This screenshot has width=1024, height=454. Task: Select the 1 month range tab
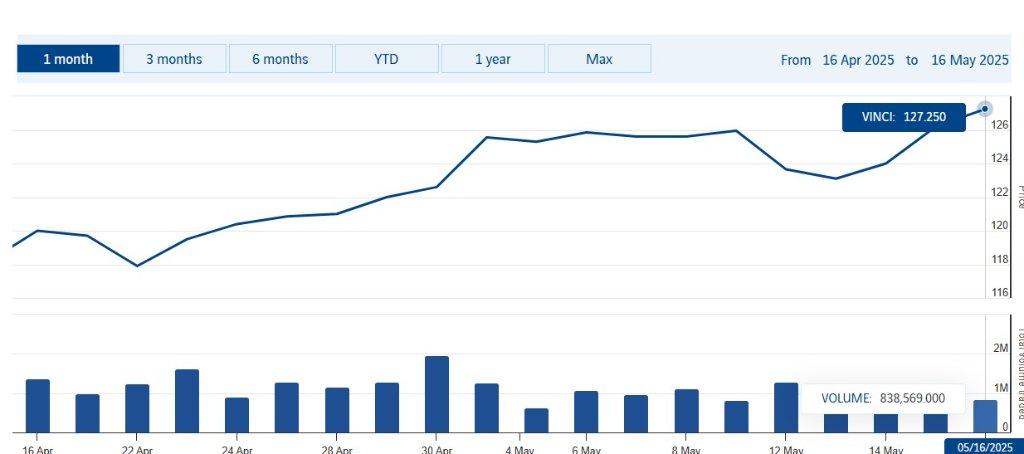point(68,59)
